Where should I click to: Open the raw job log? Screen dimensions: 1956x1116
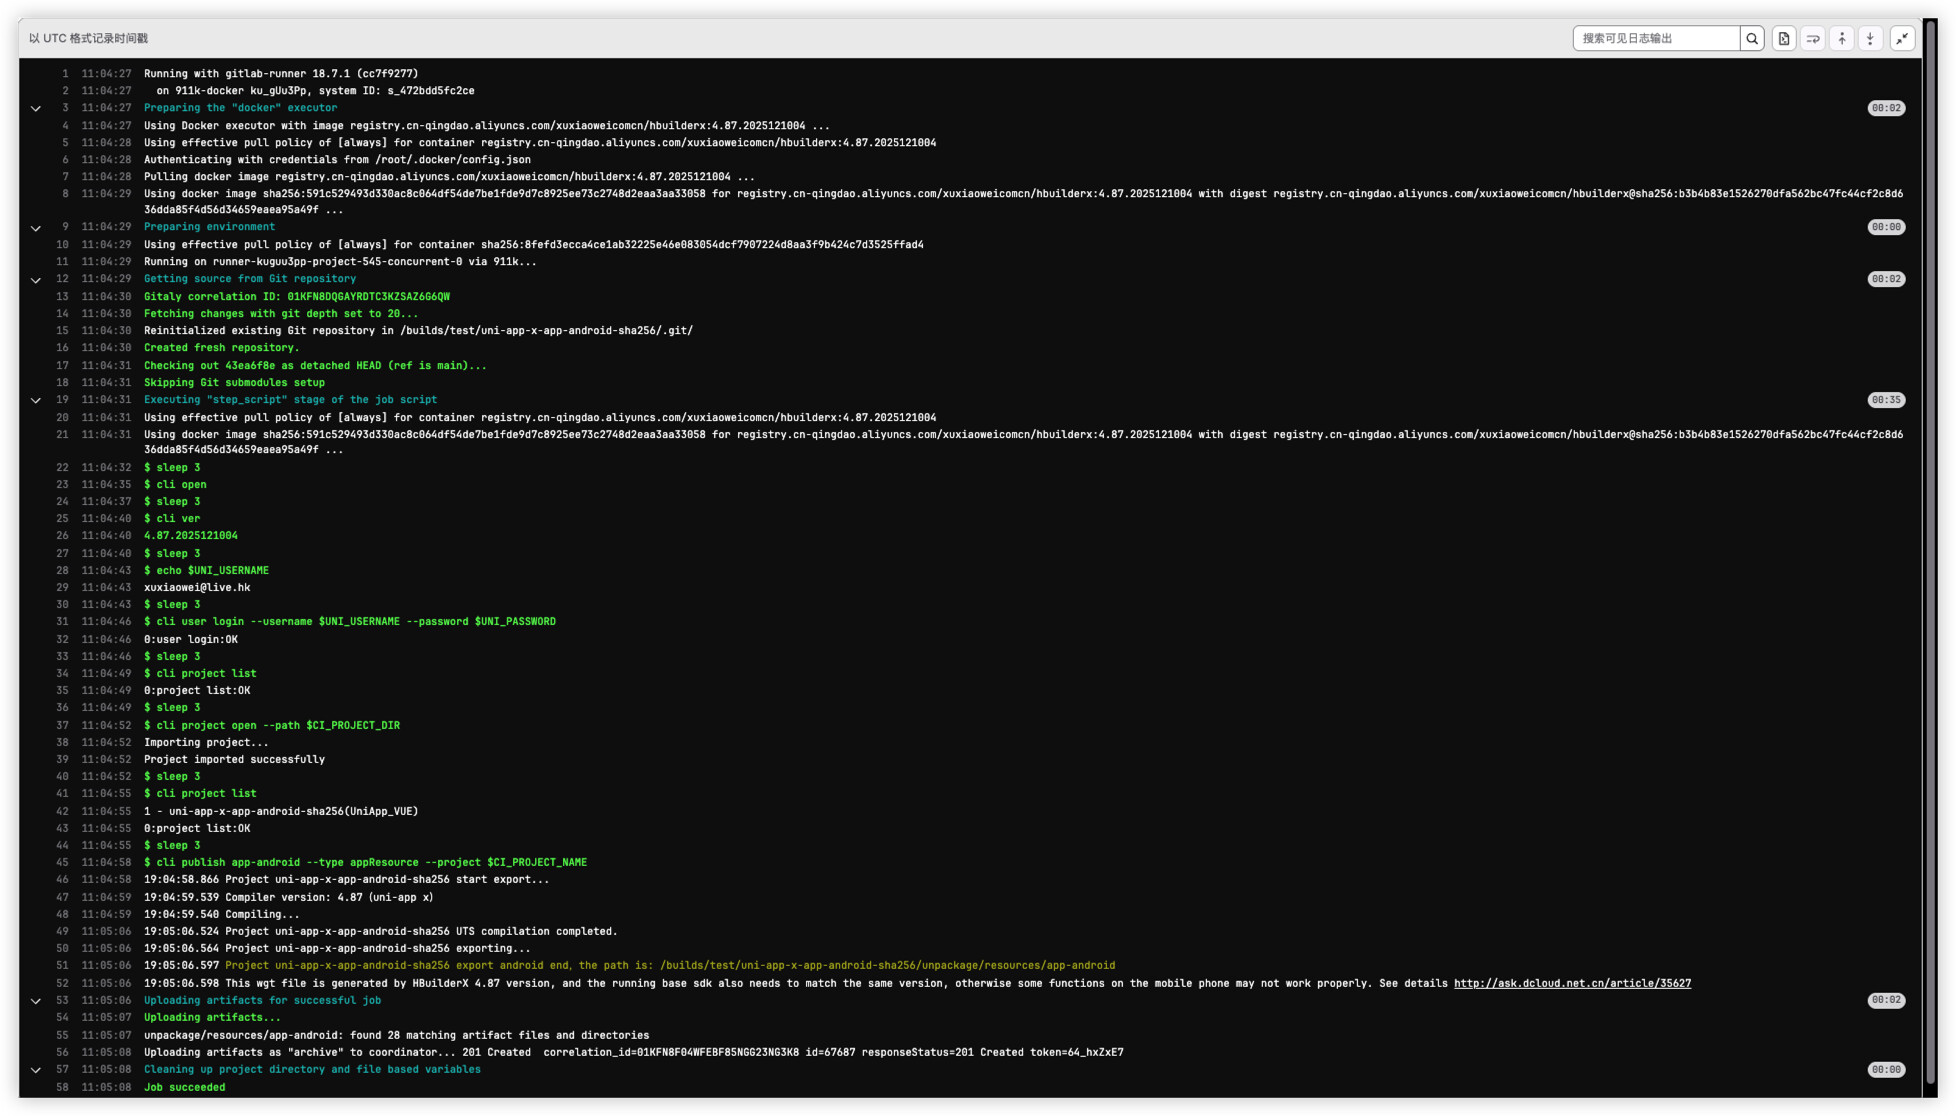(1784, 38)
